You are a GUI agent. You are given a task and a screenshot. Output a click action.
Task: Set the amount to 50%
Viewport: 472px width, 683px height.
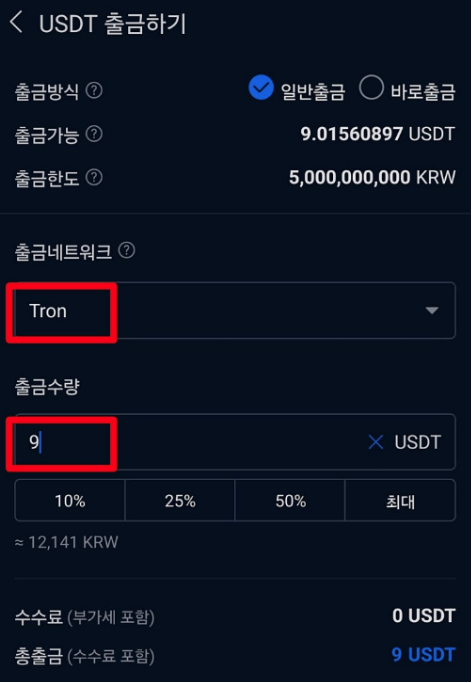pos(290,500)
